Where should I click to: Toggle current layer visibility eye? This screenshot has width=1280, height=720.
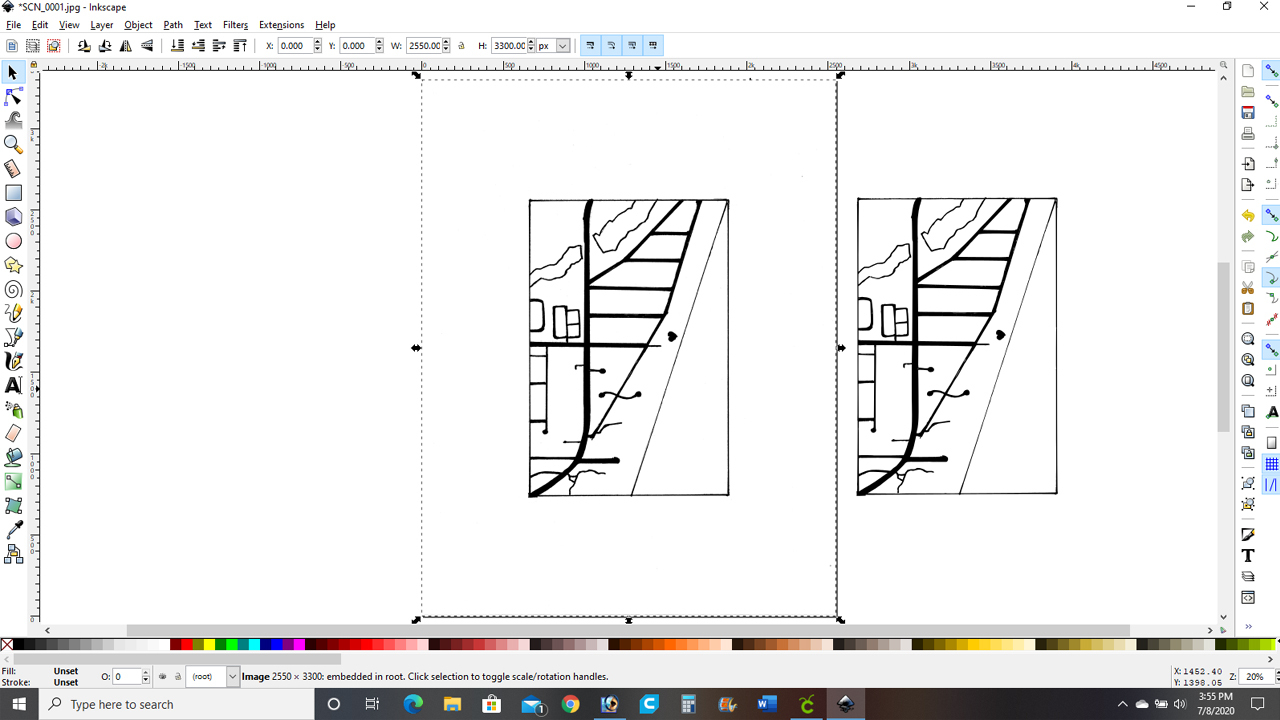click(x=163, y=677)
